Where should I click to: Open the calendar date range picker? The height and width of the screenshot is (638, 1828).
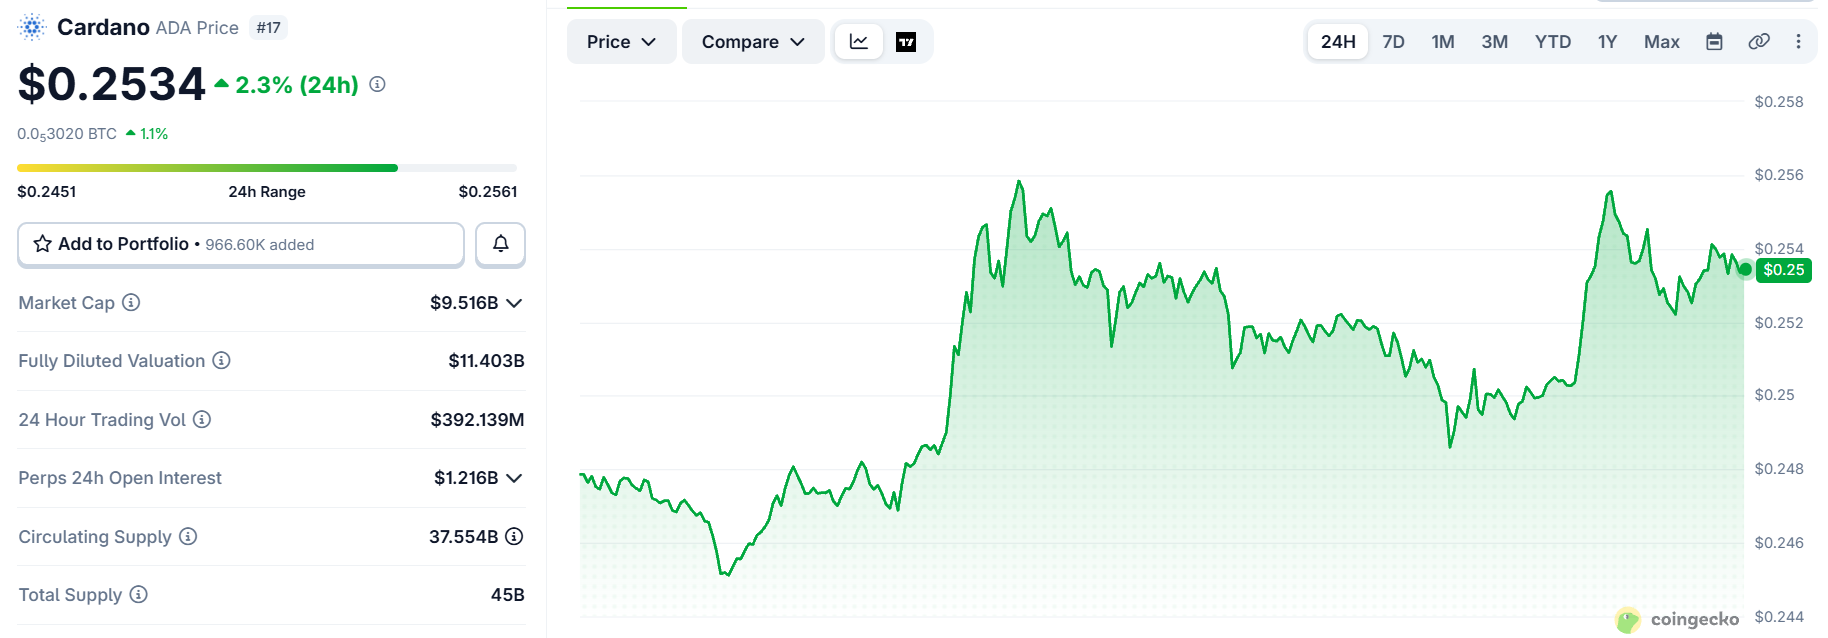point(1714,41)
